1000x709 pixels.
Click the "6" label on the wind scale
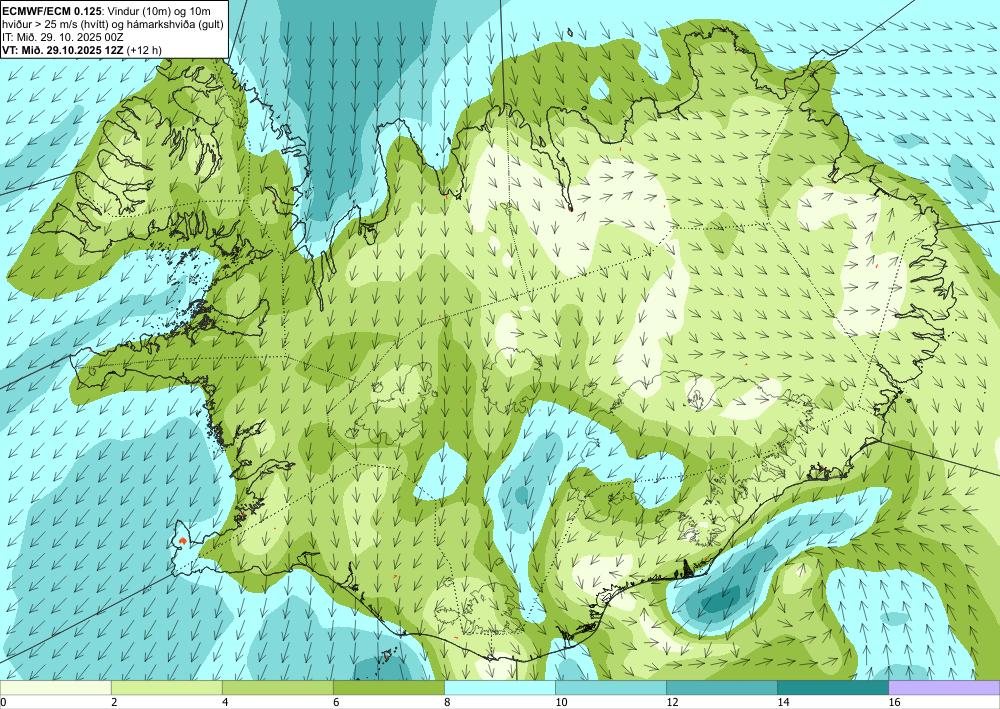click(336, 702)
